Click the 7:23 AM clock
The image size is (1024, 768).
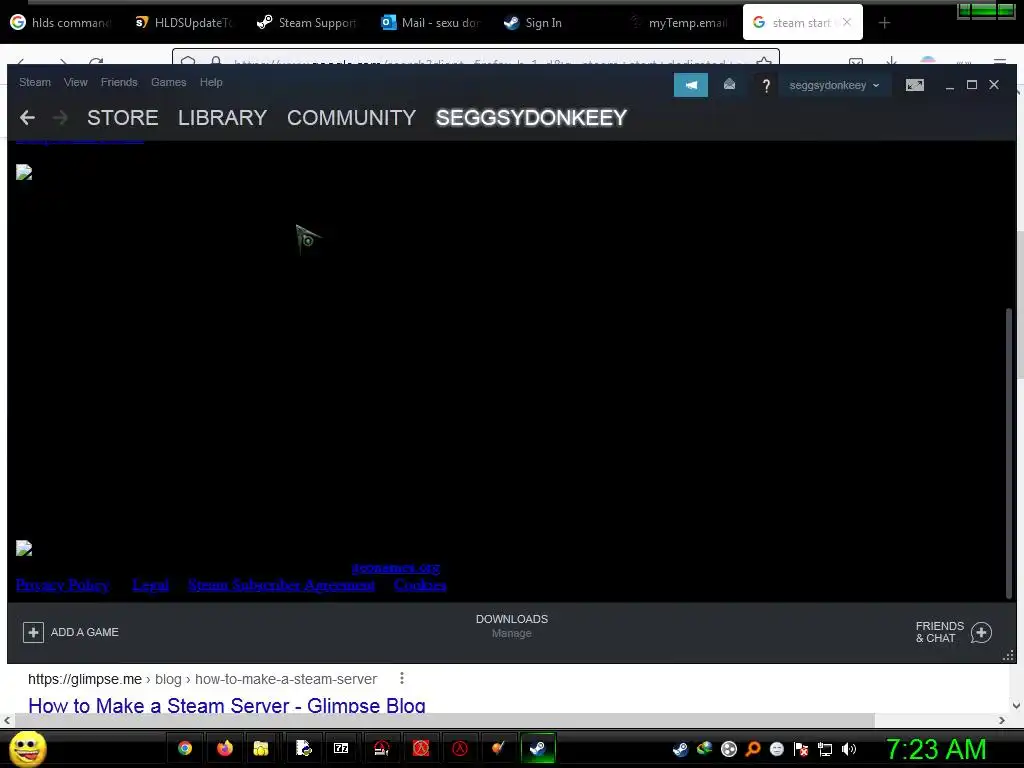click(935, 749)
